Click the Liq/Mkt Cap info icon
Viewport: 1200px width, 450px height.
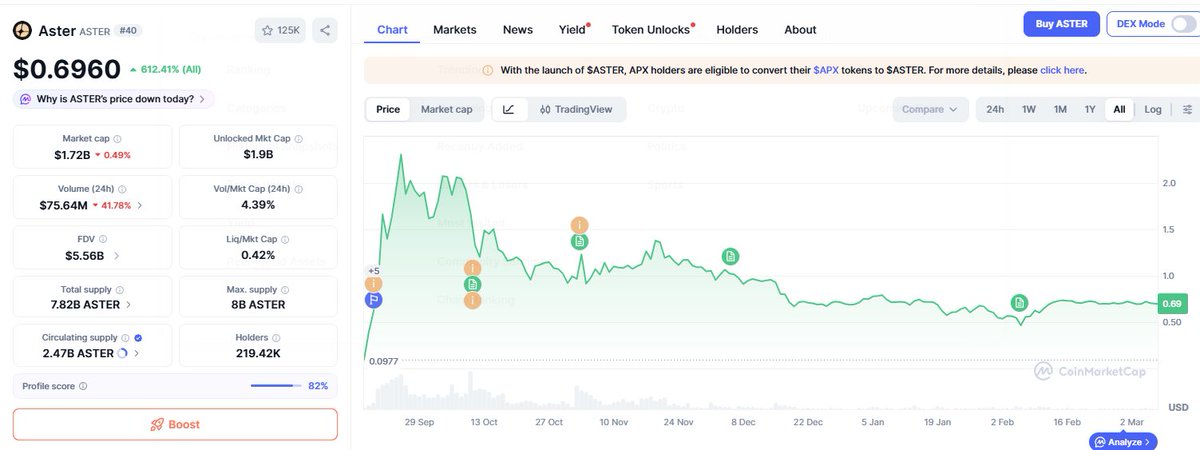(285, 239)
